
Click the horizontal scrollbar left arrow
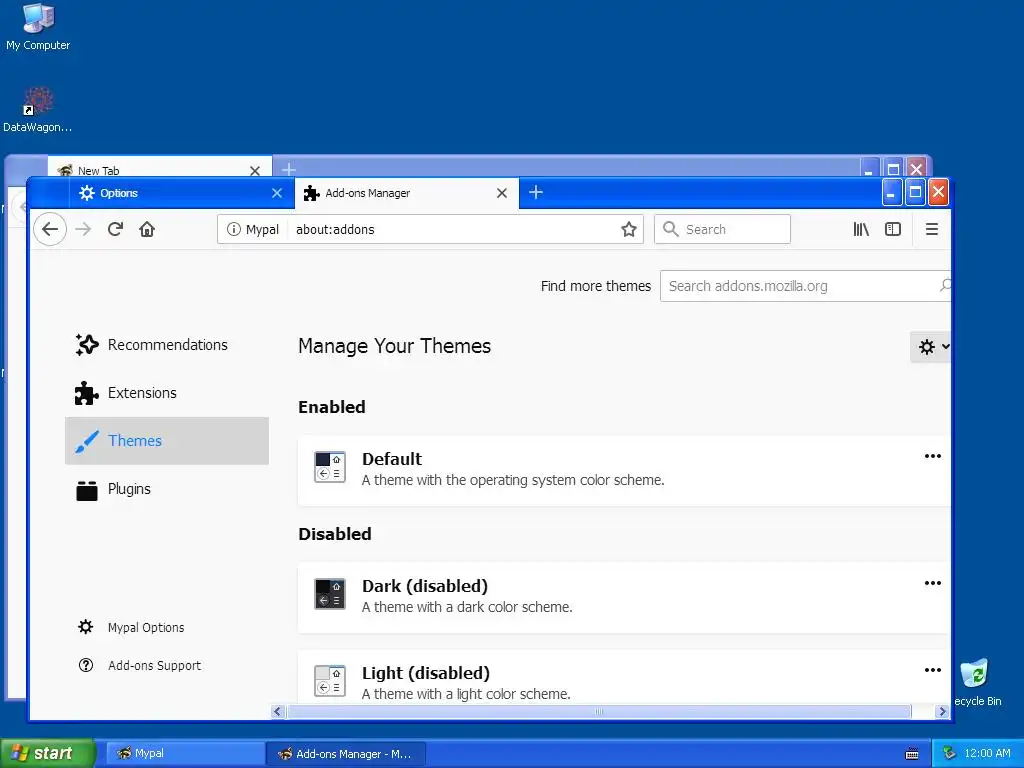(x=278, y=711)
